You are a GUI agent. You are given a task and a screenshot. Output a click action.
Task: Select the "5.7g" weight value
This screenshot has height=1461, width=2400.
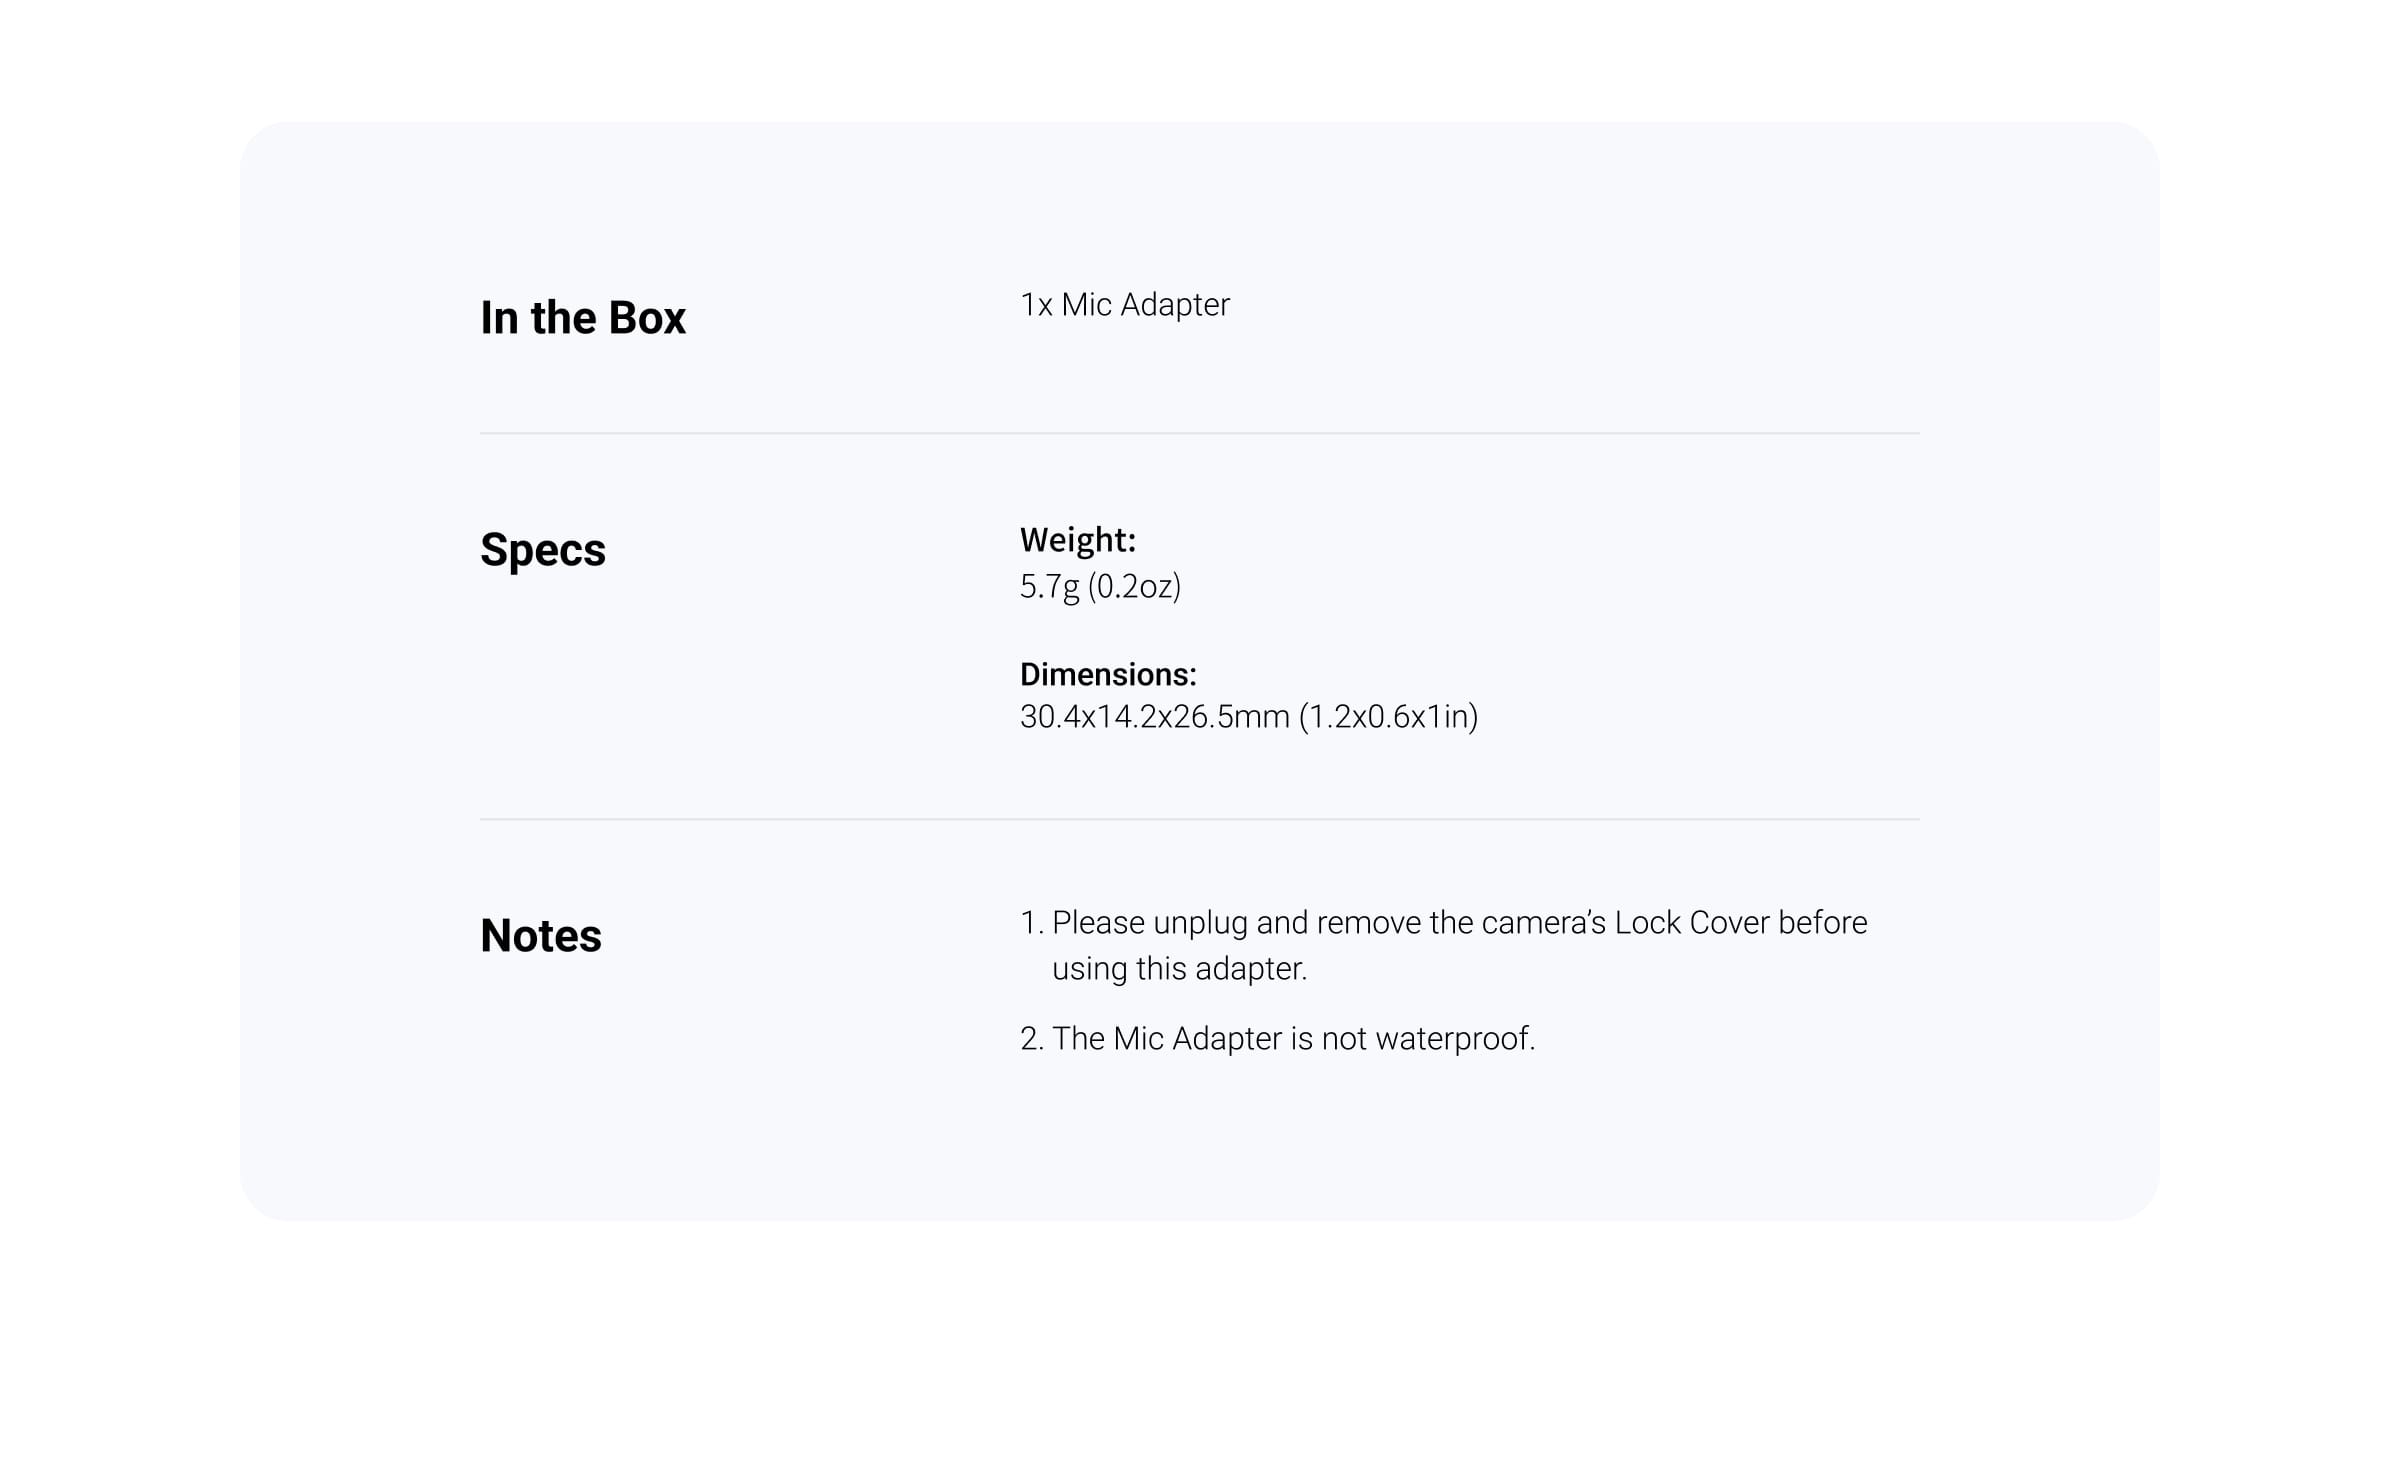tap(1049, 586)
